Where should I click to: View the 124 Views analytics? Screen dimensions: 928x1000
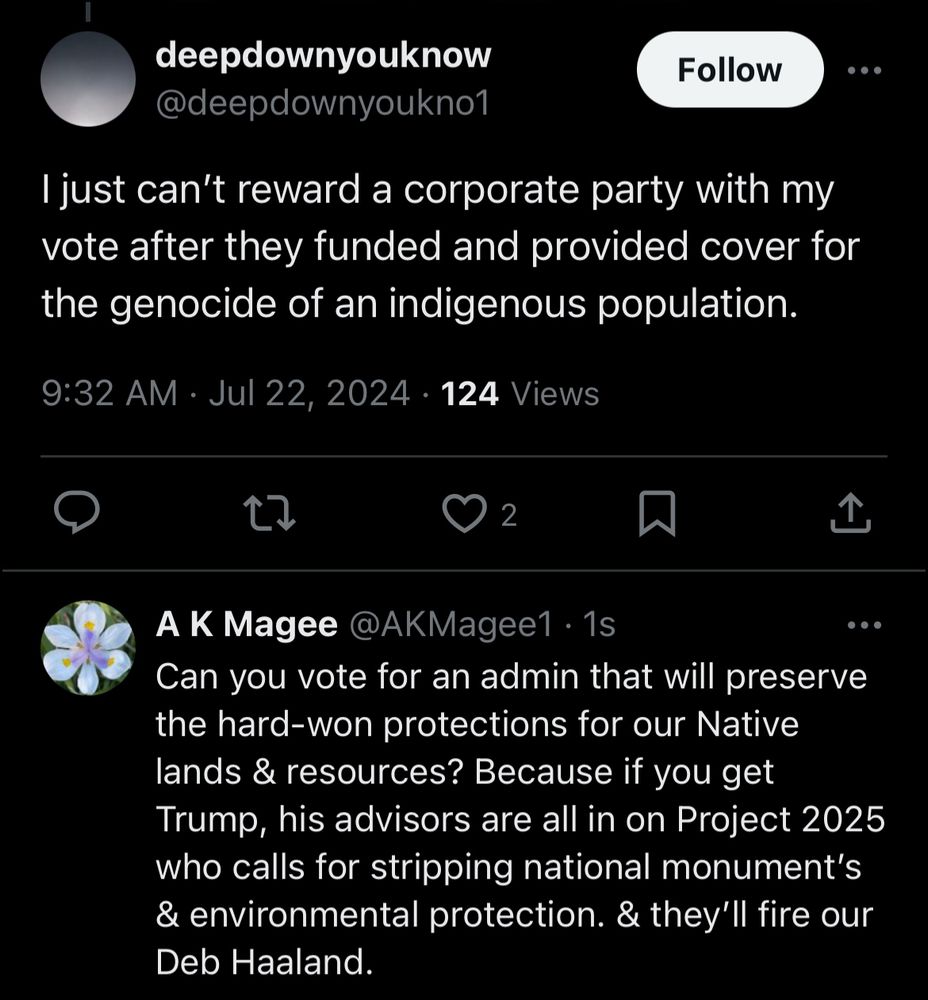[x=519, y=394]
